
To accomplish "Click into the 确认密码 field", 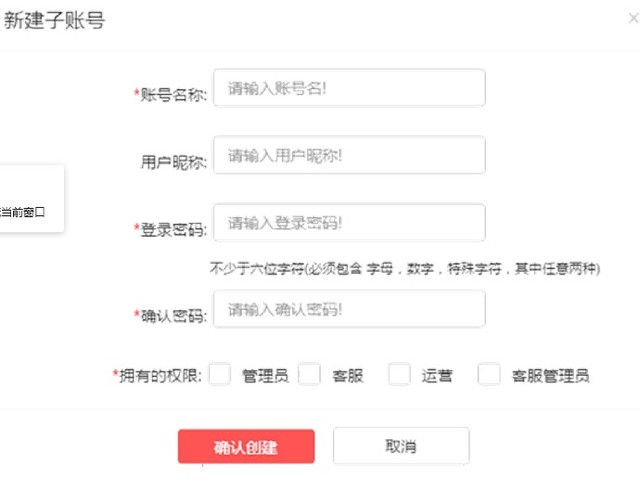I will click(348, 309).
